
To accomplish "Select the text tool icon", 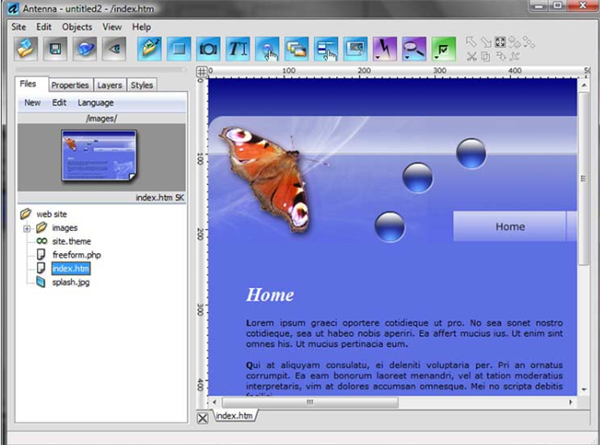I will [x=238, y=49].
